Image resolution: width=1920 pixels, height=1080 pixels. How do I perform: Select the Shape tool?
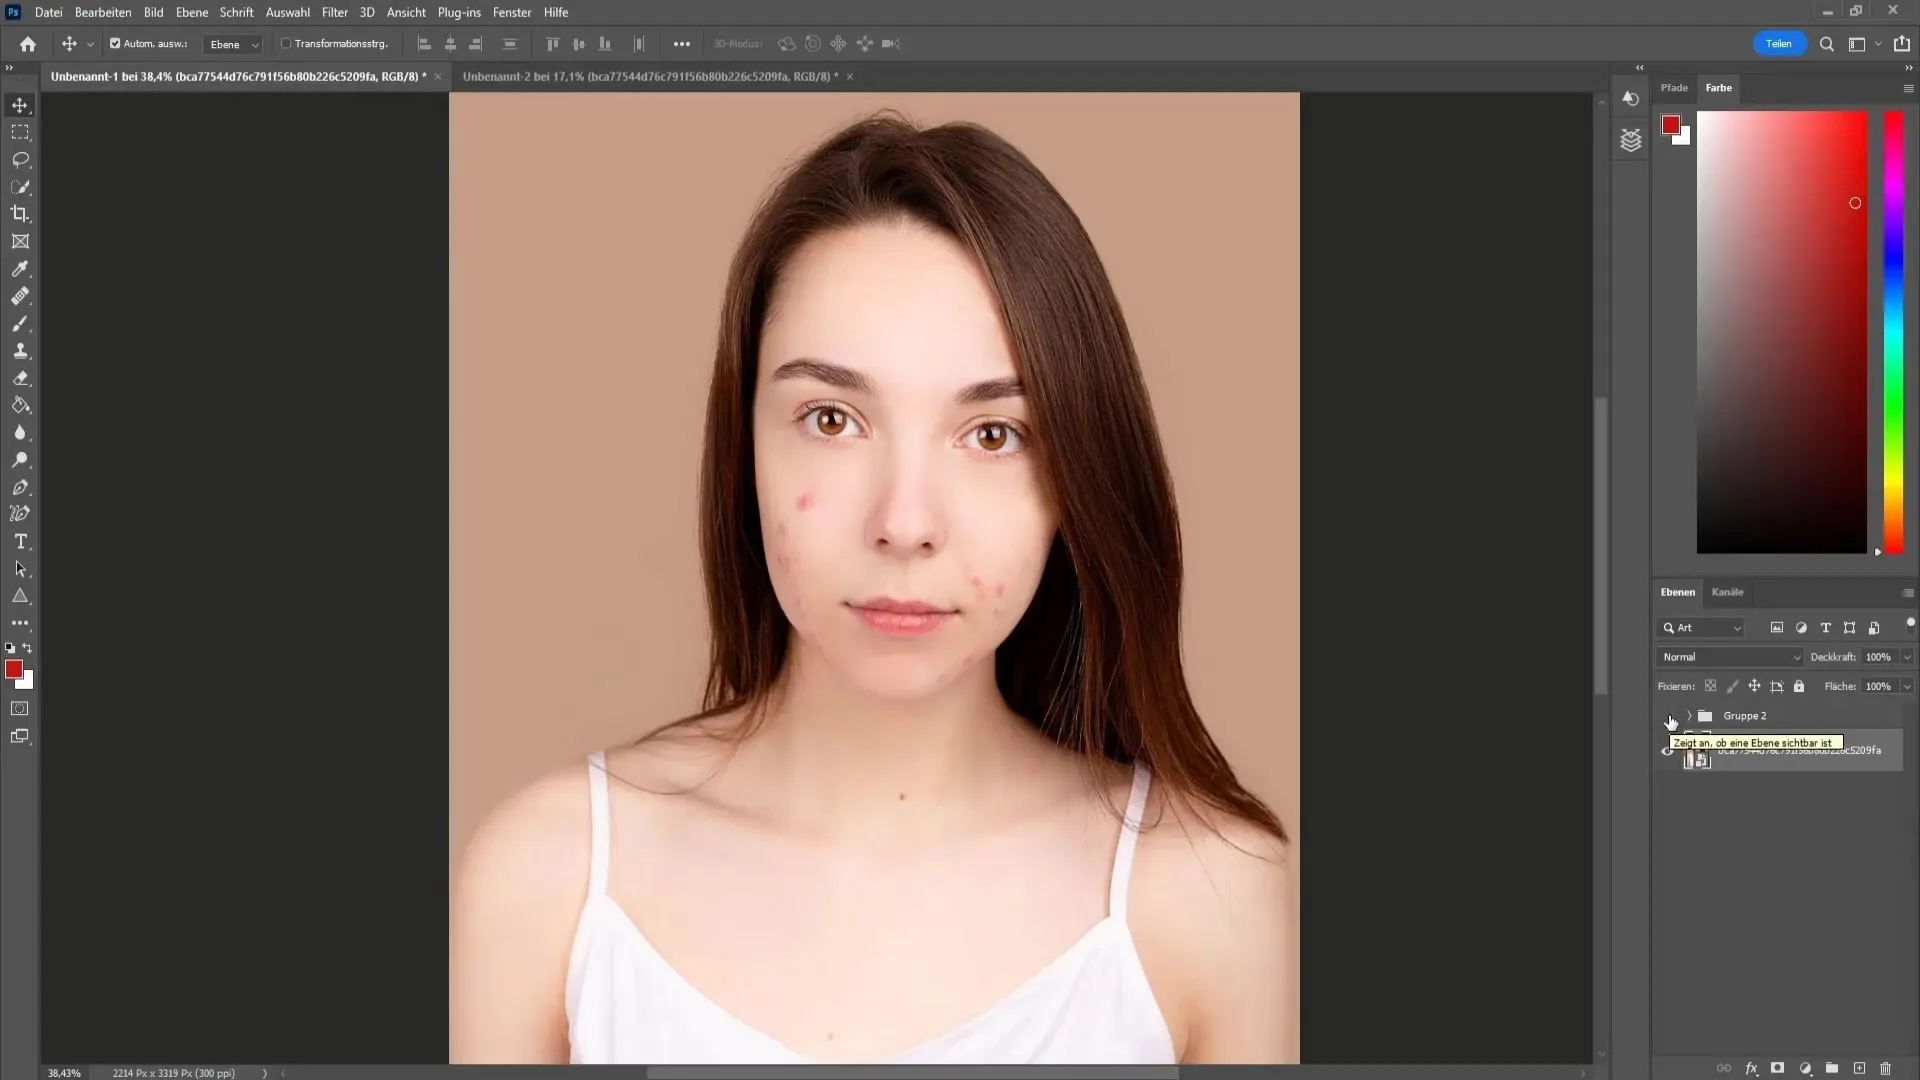20,596
